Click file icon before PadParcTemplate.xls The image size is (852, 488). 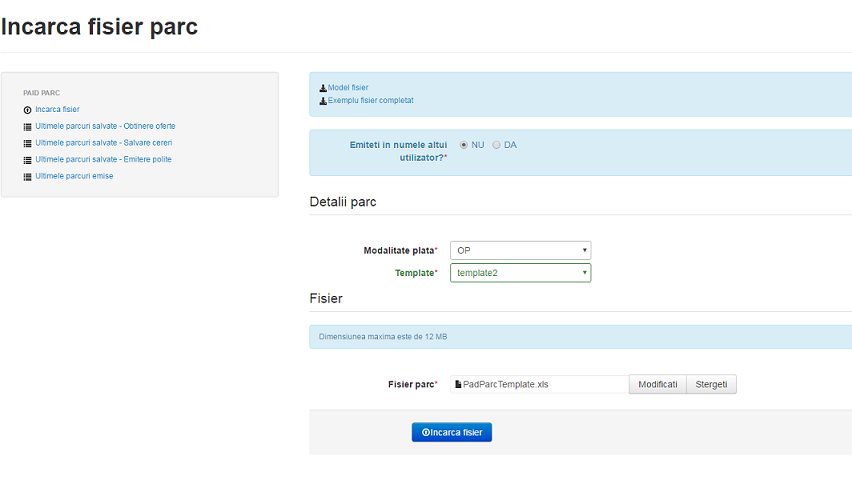point(458,384)
